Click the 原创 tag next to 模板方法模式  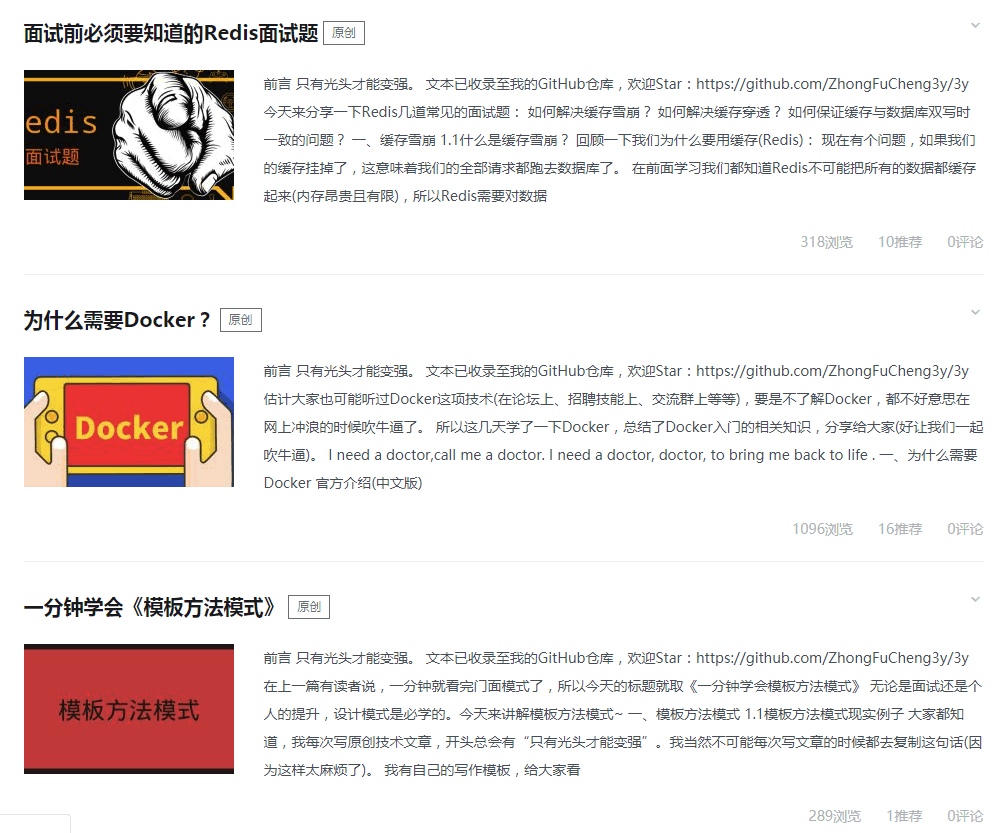(309, 607)
